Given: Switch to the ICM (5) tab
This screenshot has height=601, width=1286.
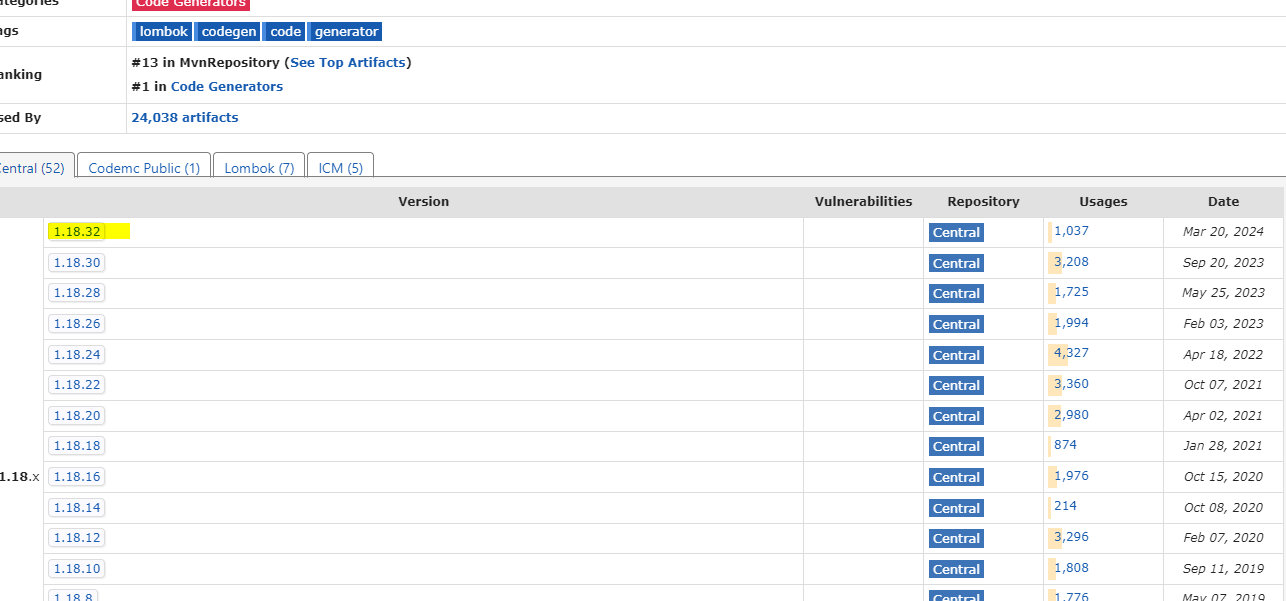Looking at the screenshot, I should 340,168.
